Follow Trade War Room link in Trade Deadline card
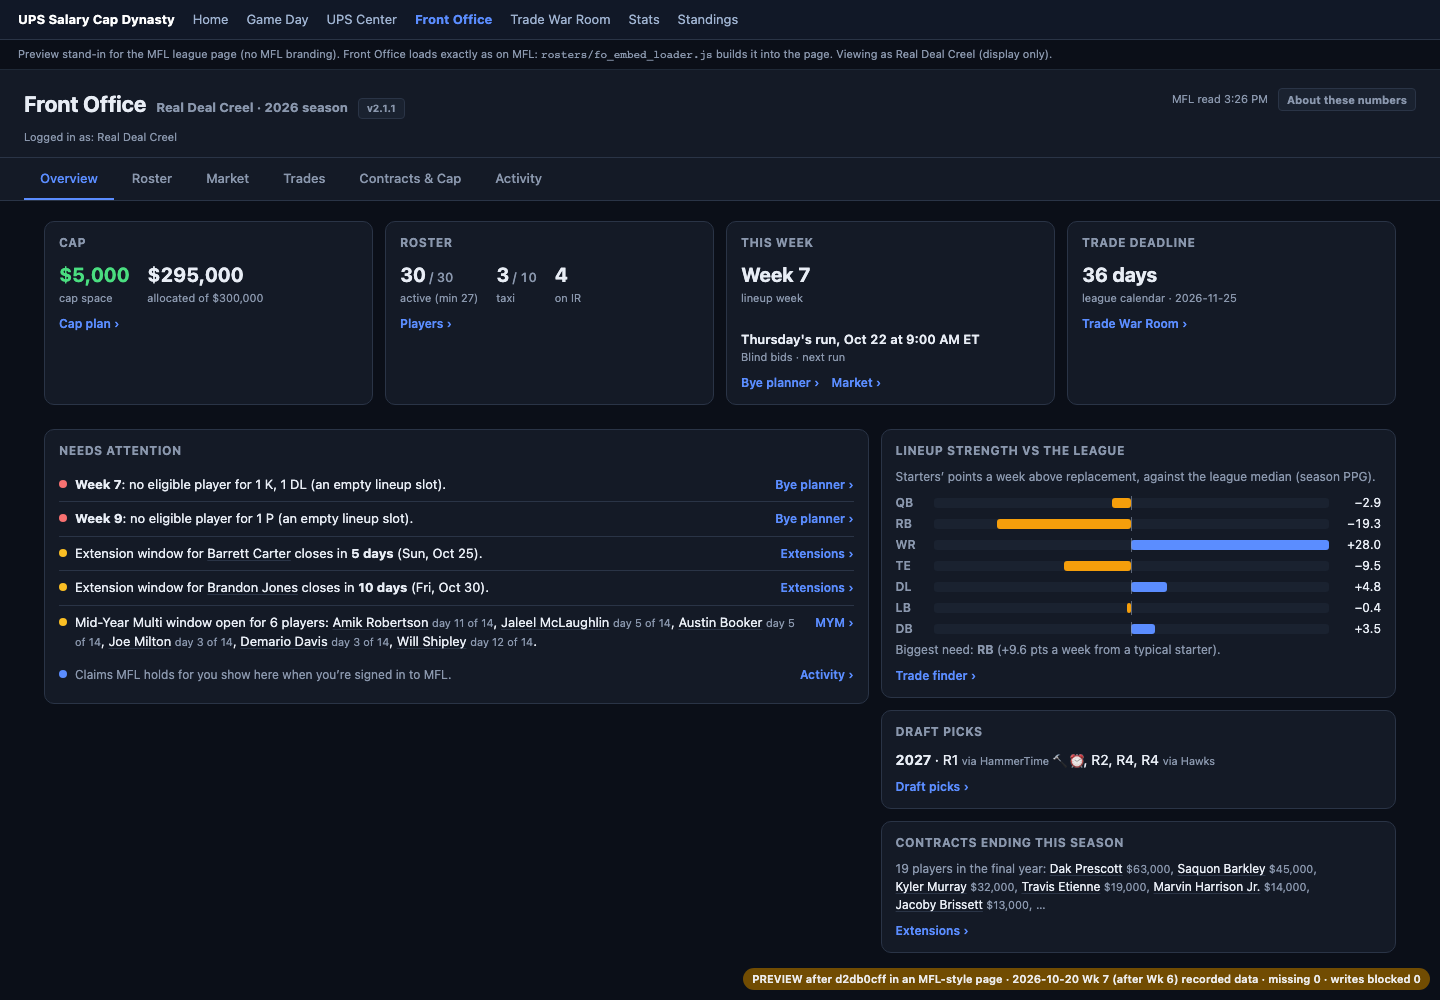Image resolution: width=1440 pixels, height=1000 pixels. tap(1134, 324)
